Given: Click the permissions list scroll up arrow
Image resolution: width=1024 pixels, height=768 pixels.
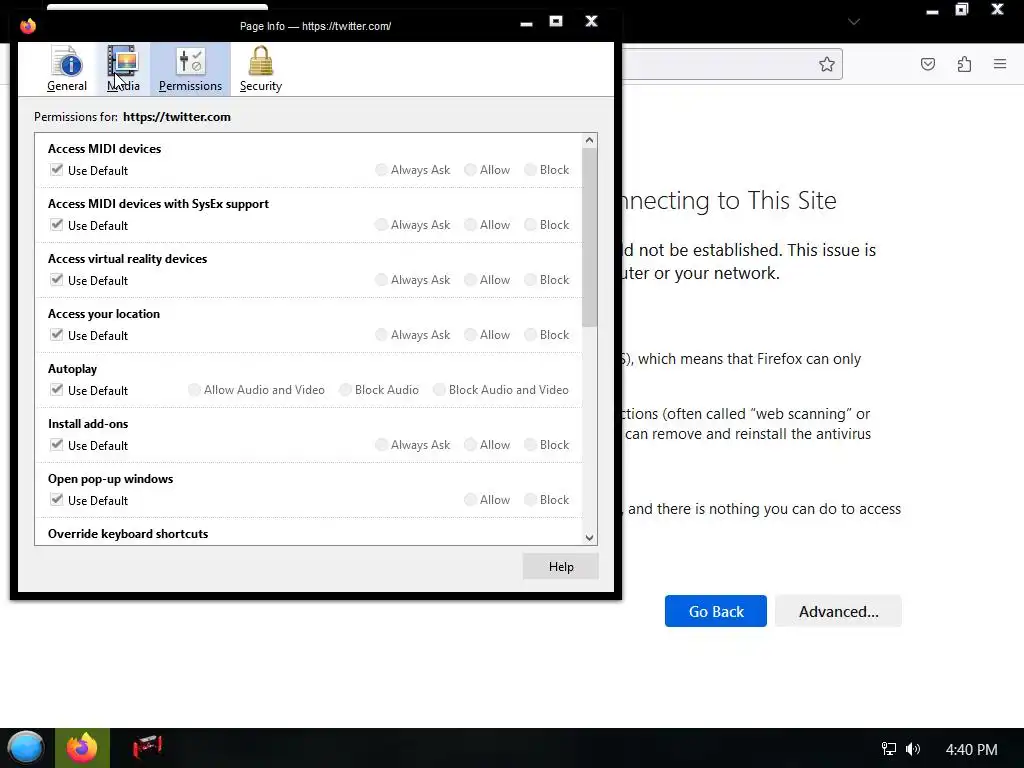Looking at the screenshot, I should tap(590, 140).
